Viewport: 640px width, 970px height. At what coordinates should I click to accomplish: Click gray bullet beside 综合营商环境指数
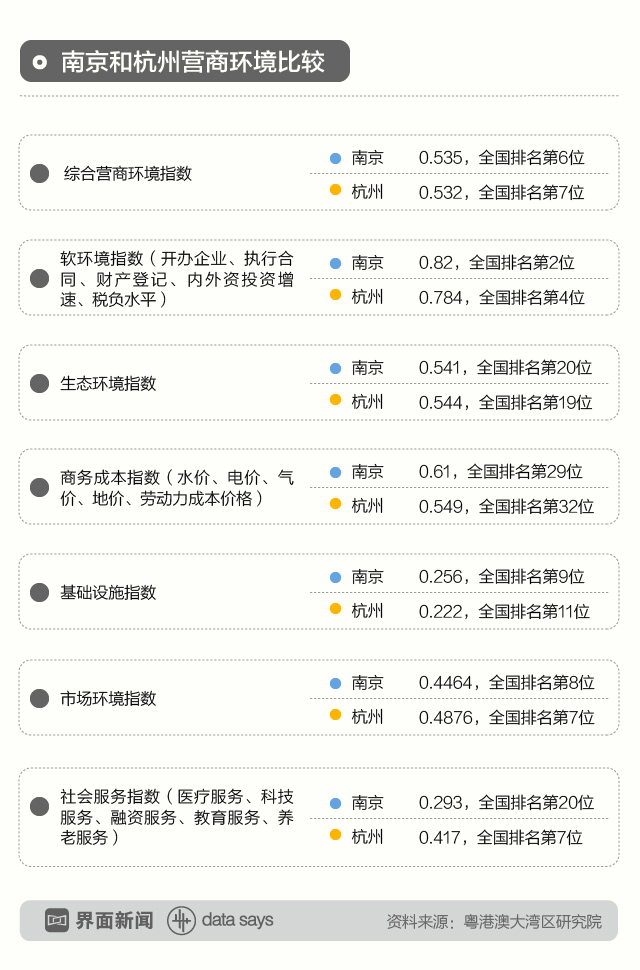40,173
